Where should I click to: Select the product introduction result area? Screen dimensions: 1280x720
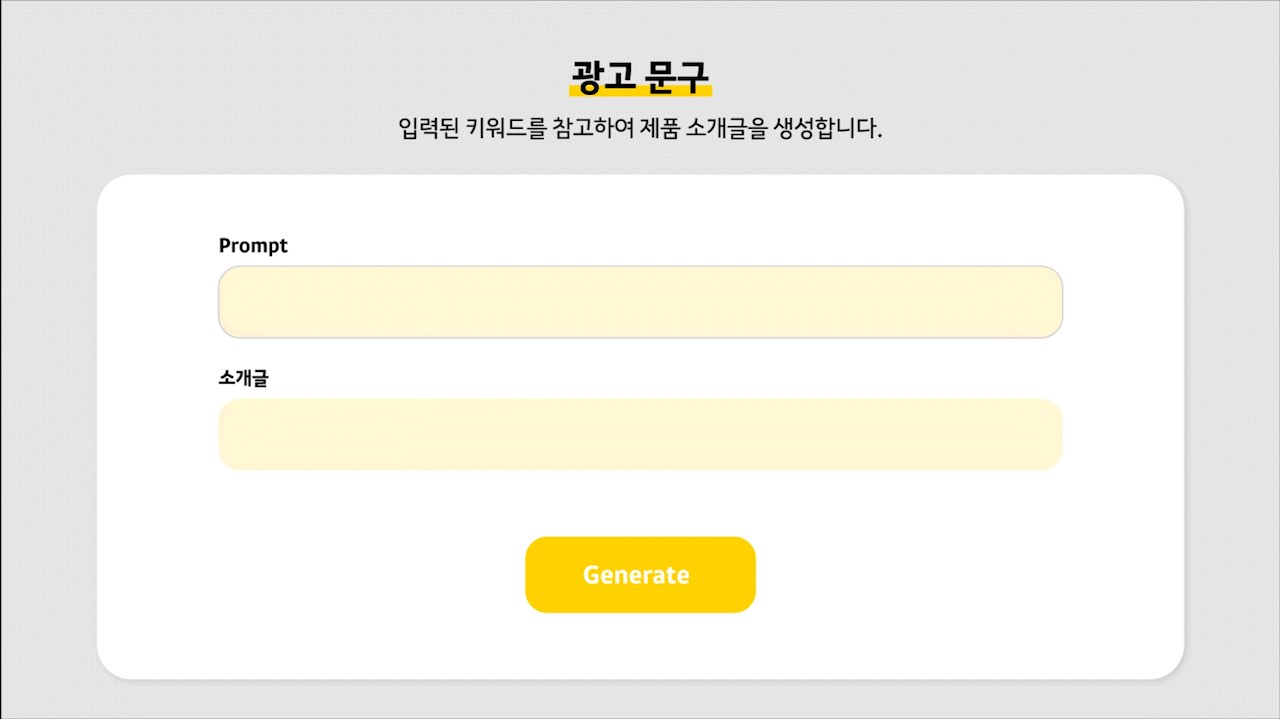[x=640, y=434]
